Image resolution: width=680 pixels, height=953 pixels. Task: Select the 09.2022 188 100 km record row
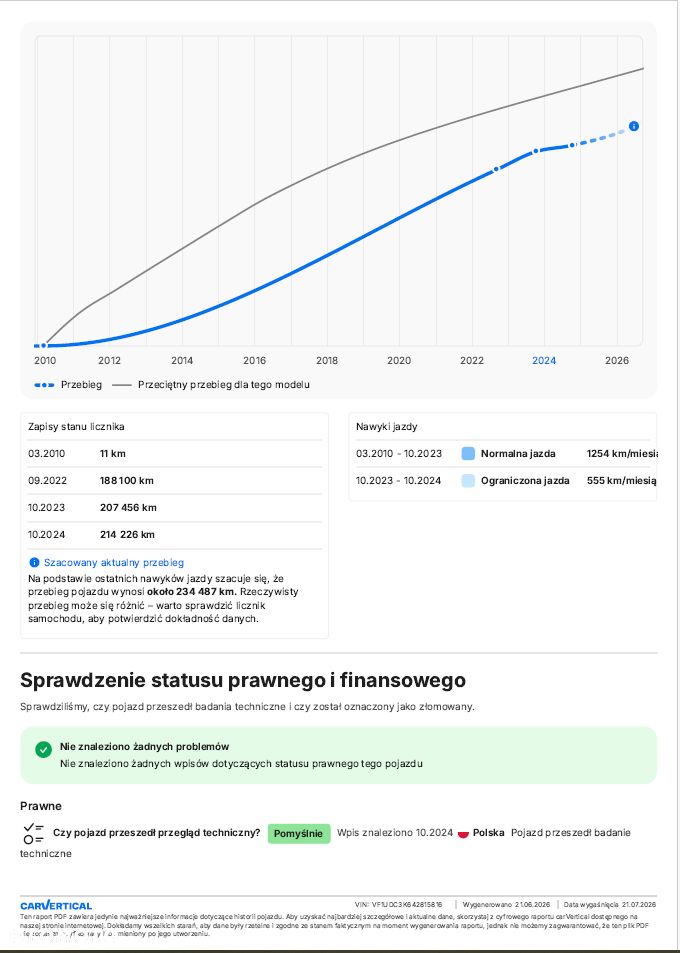point(175,480)
